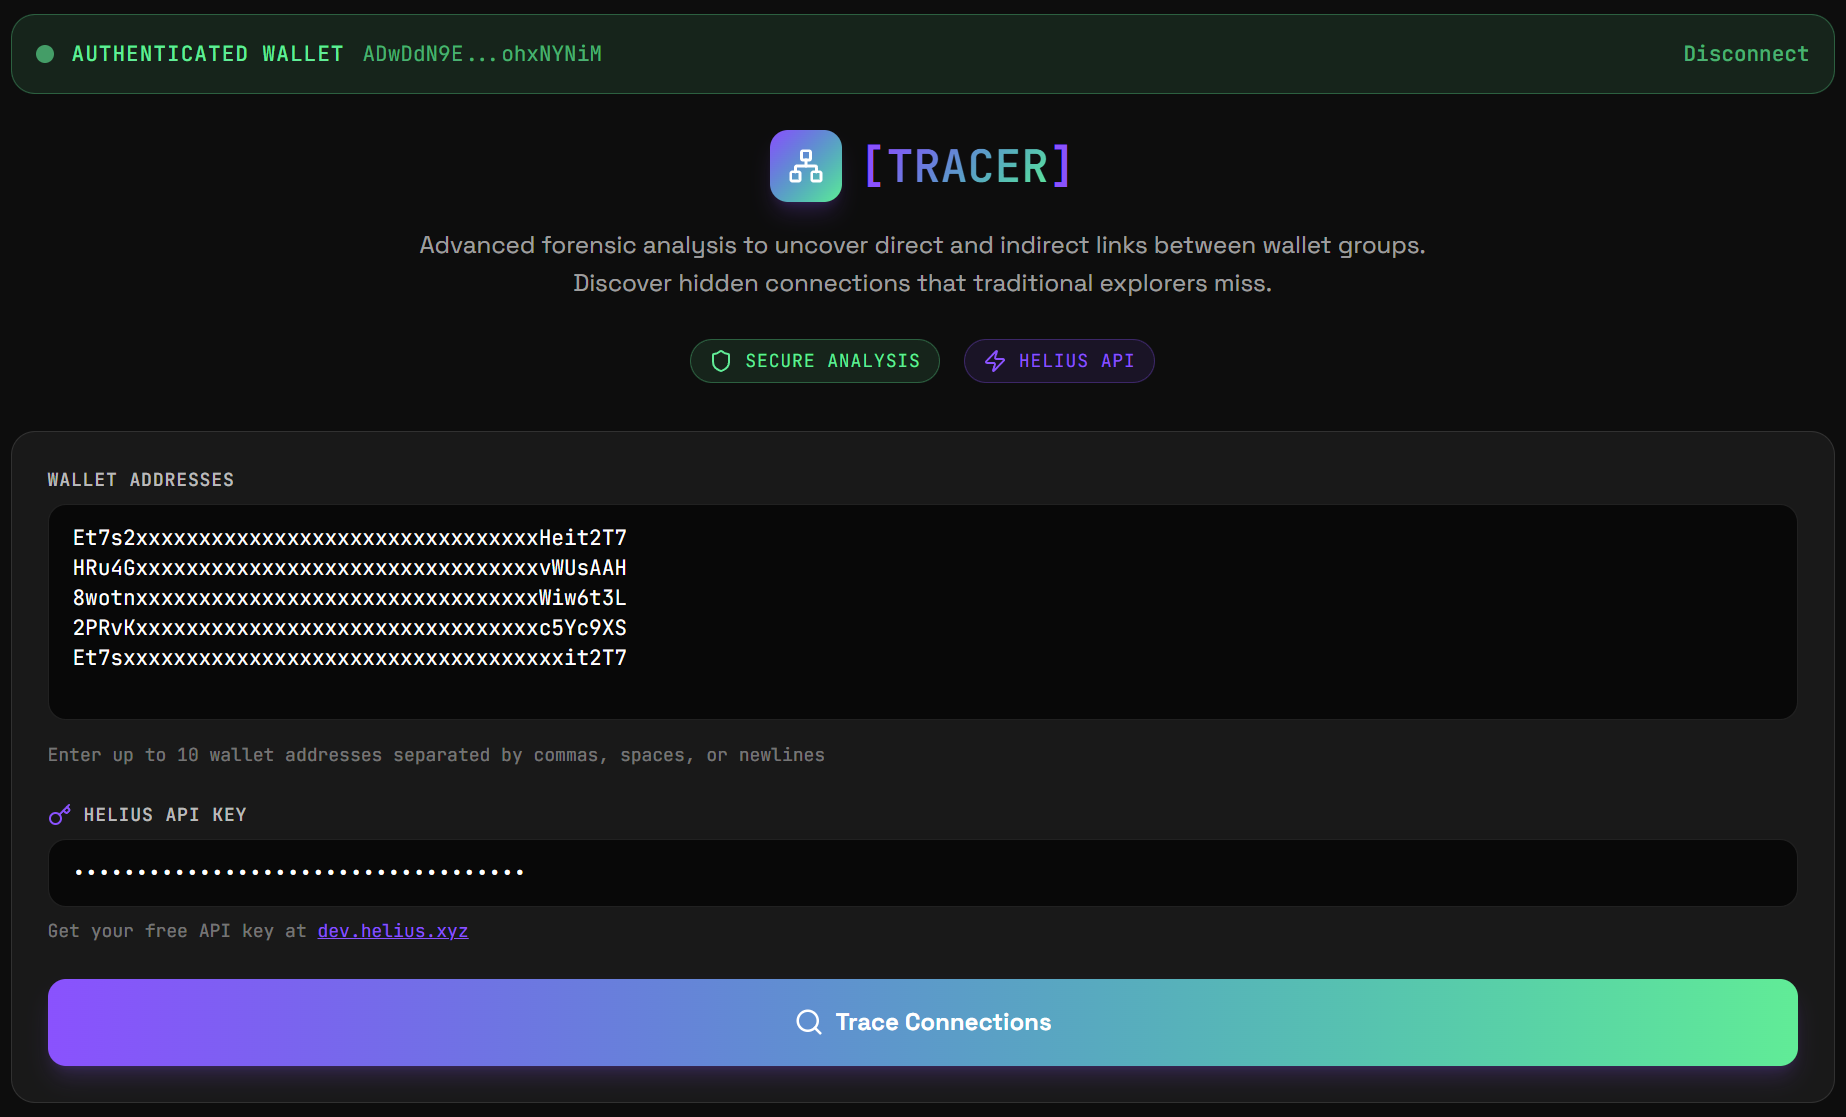Viewport: 1846px width, 1117px height.
Task: Click inside the wallet addresses text area
Action: pos(922,612)
